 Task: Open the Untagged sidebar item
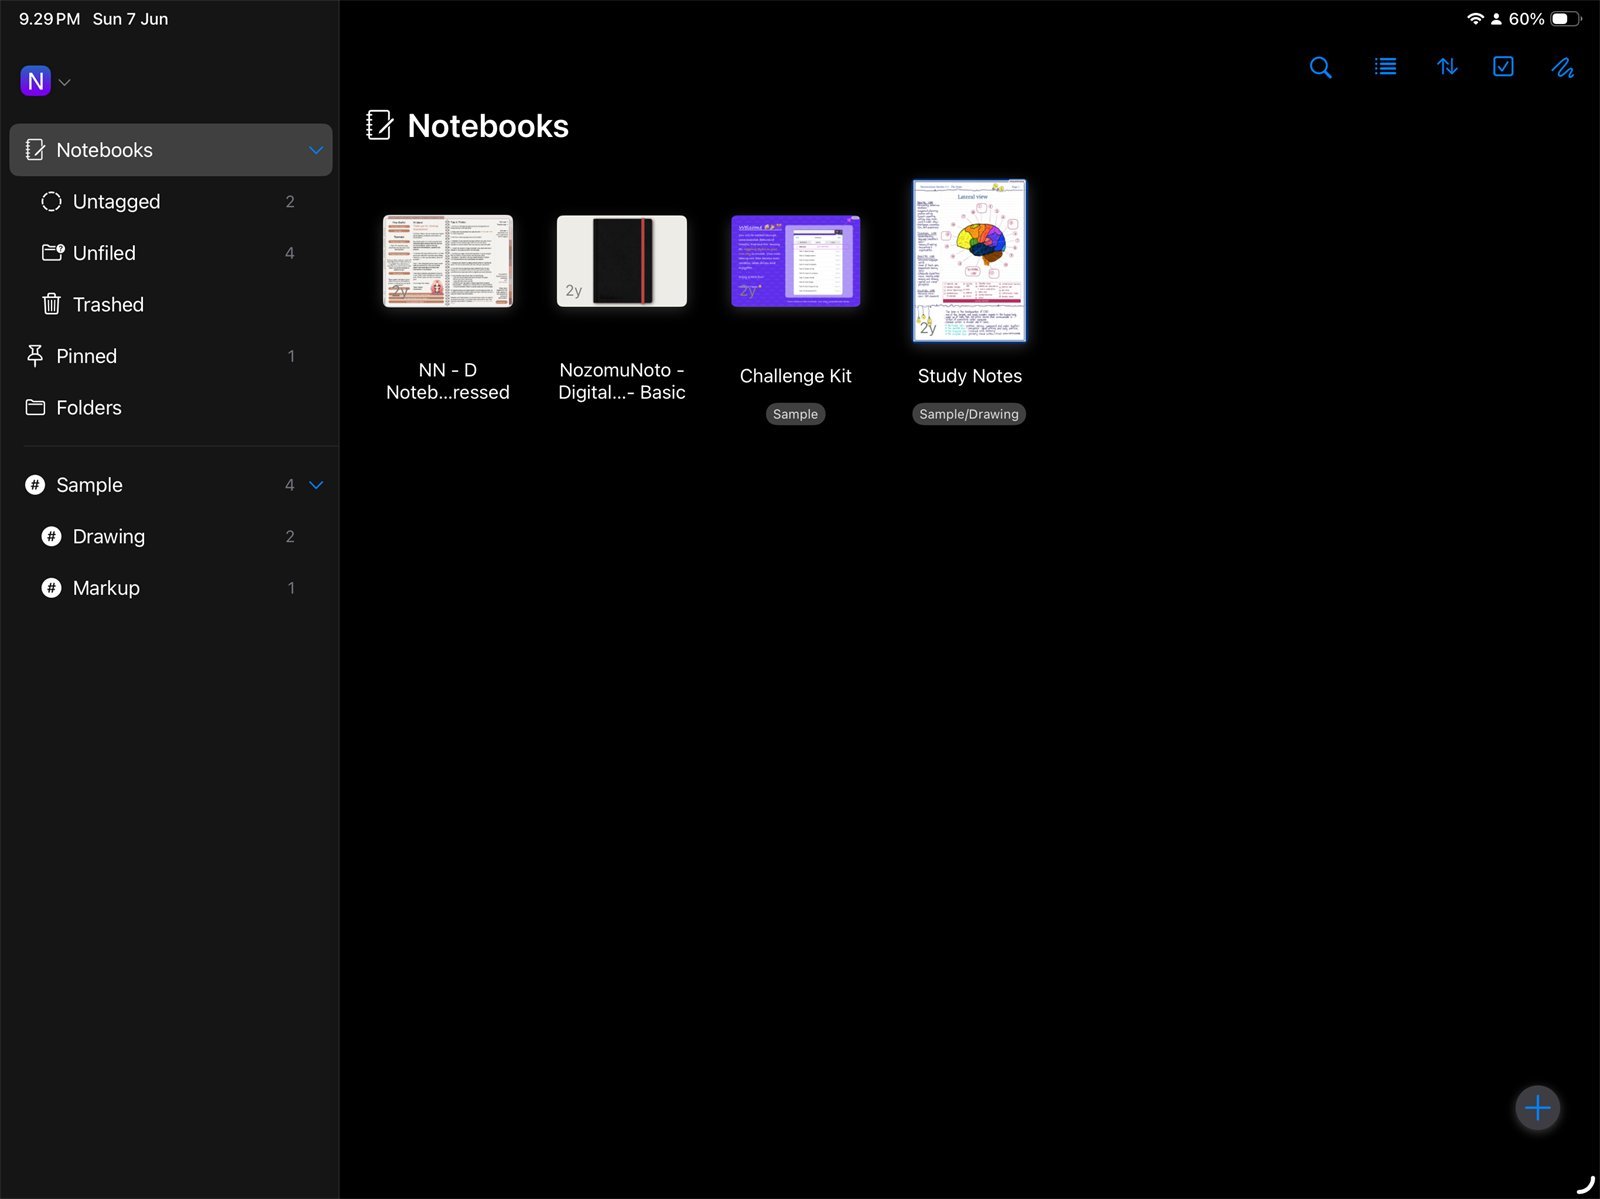tap(171, 201)
